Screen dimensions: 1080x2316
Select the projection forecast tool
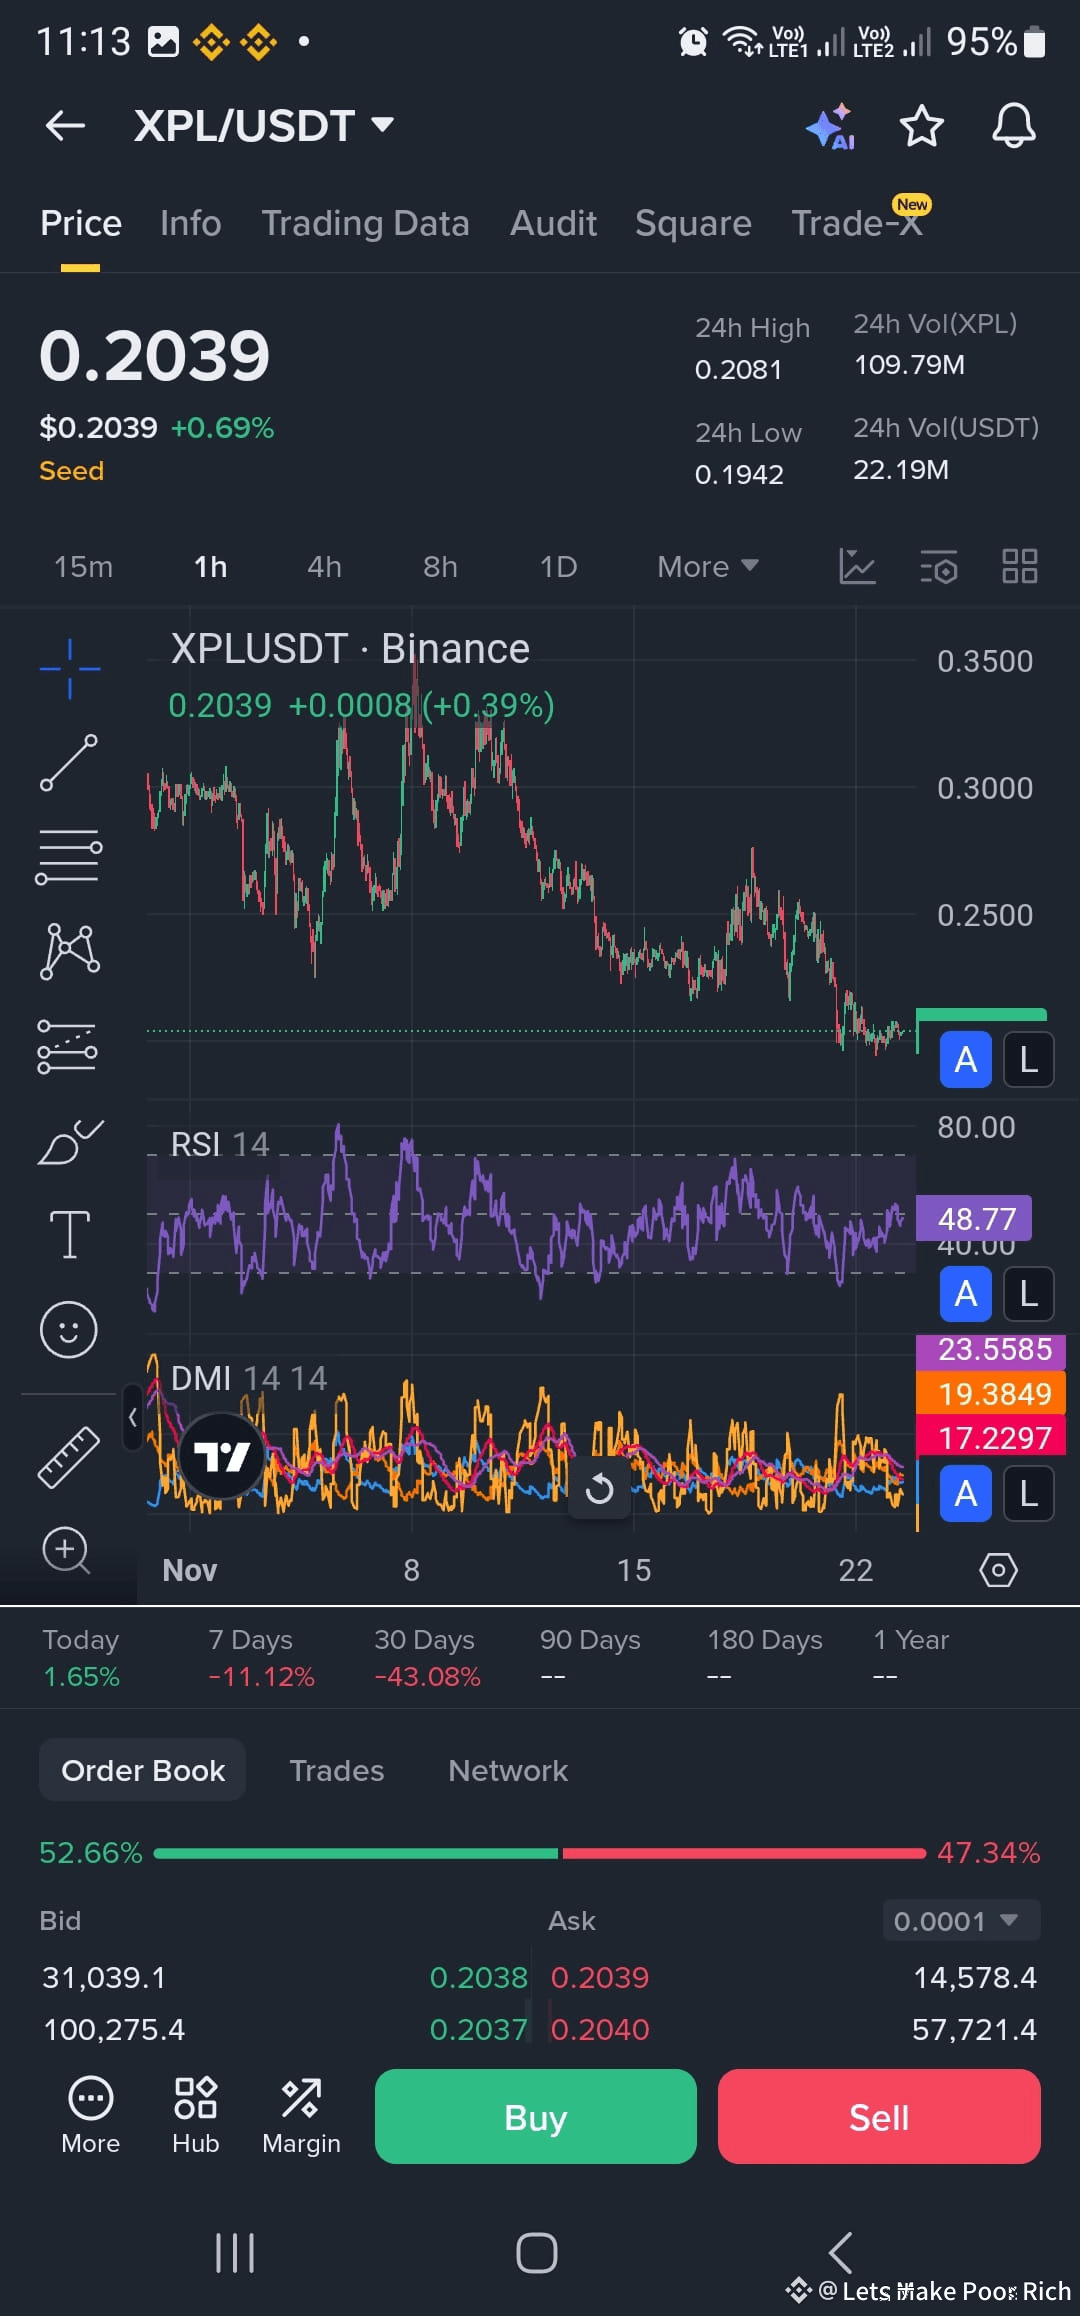tap(67, 1046)
